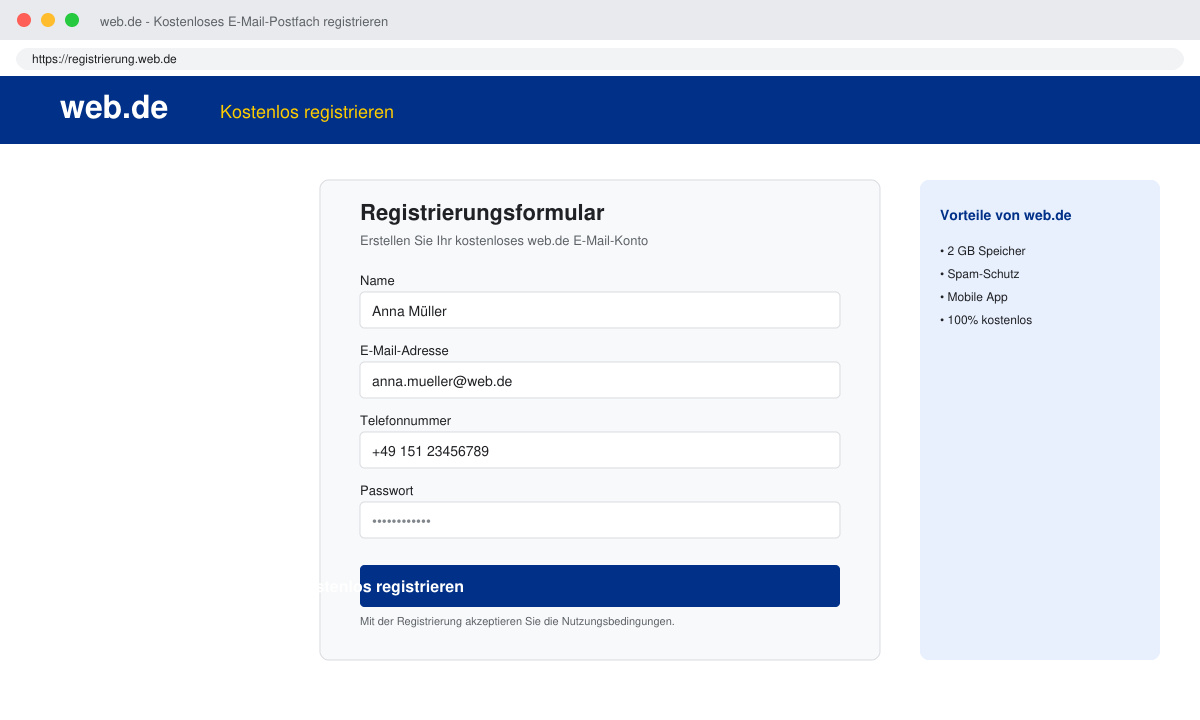Image resolution: width=1200 pixels, height=720 pixels.
Task: Close the window with red button
Action: 24,20
